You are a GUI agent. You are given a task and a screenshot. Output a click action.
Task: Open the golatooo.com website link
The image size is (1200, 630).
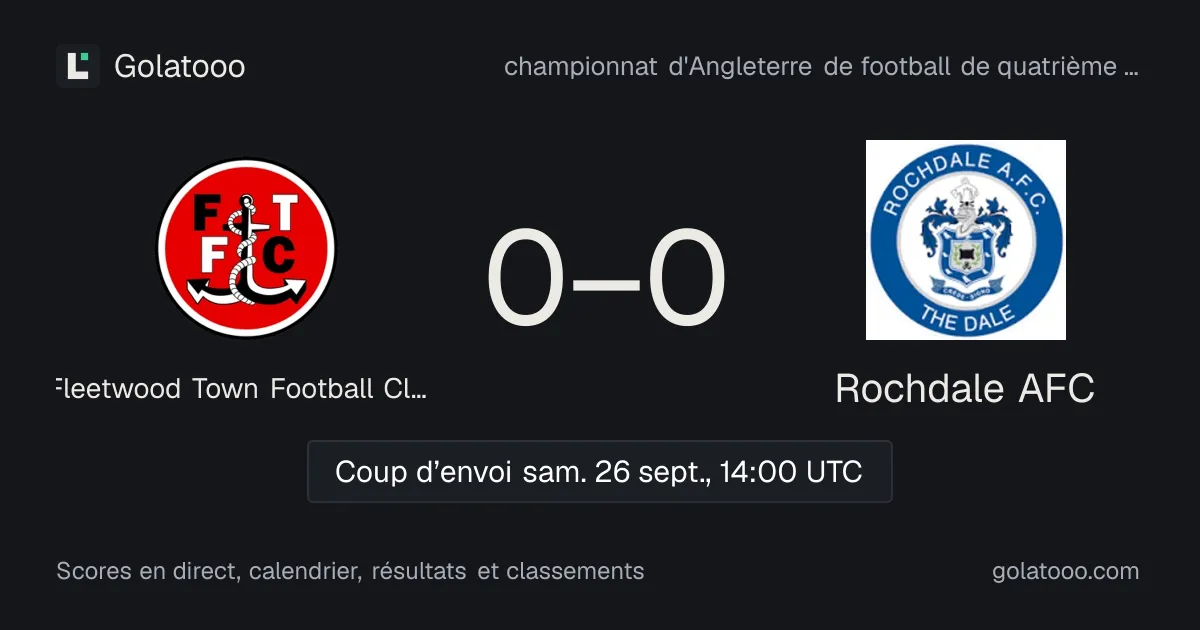pos(1066,571)
